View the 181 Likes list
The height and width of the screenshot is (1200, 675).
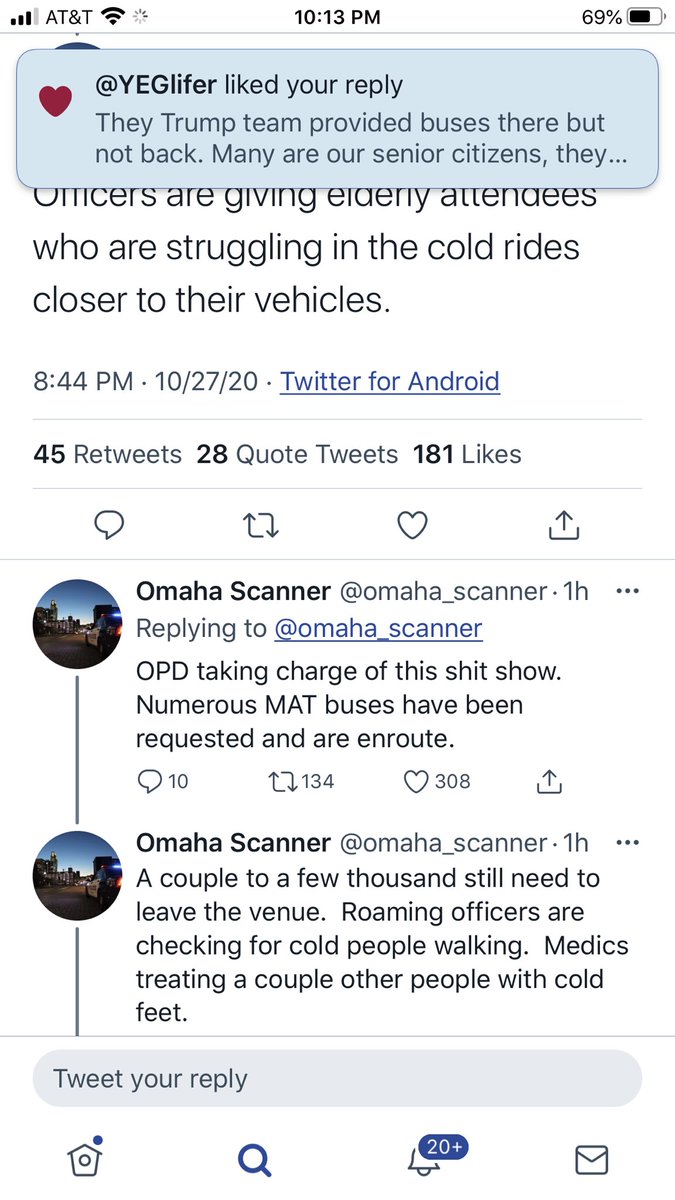467,454
